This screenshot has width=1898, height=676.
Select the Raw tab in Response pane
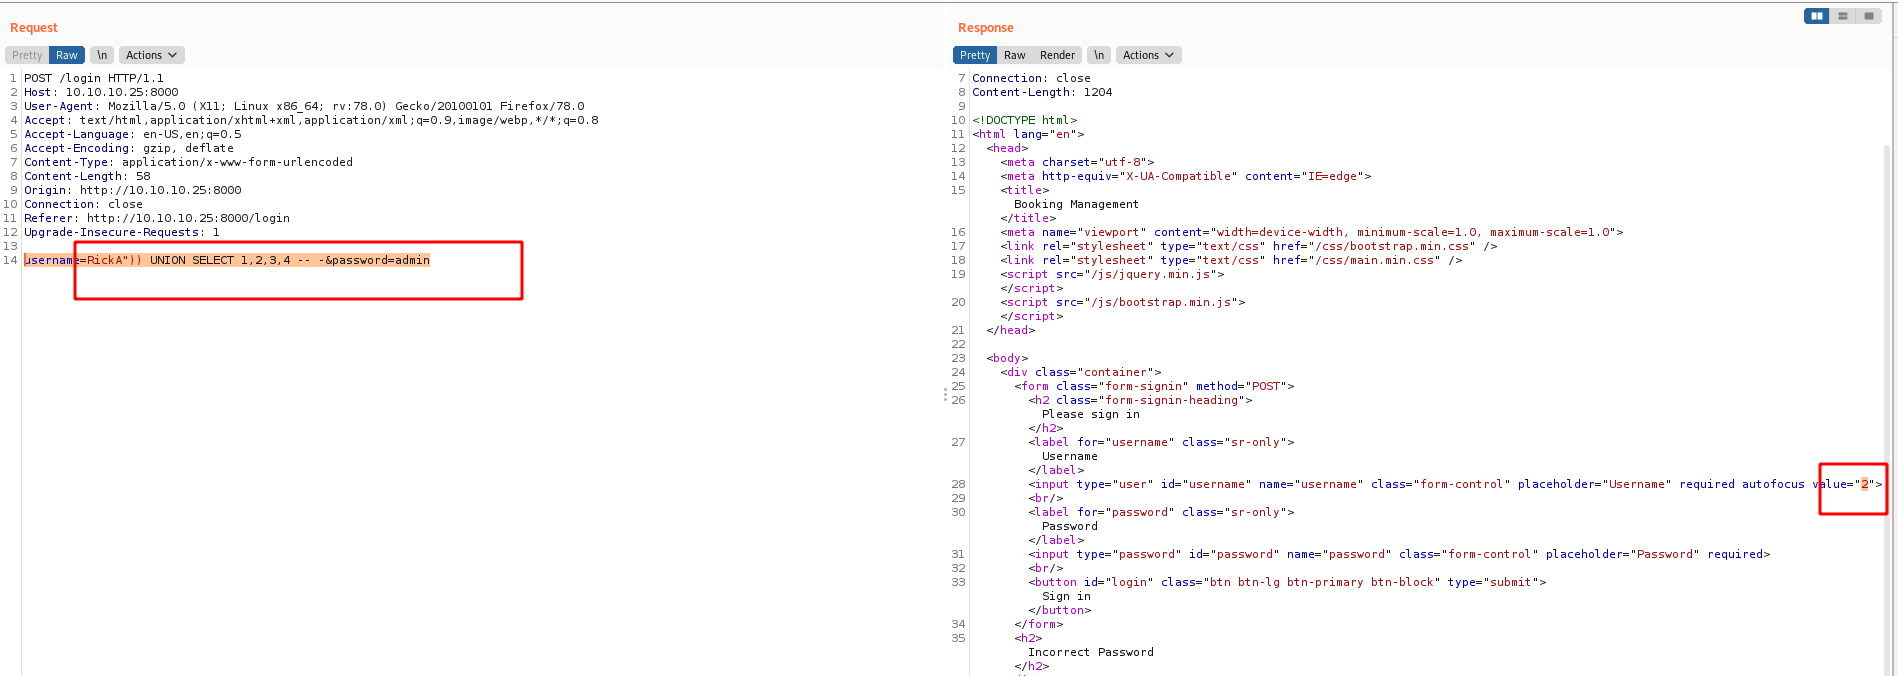point(1015,55)
